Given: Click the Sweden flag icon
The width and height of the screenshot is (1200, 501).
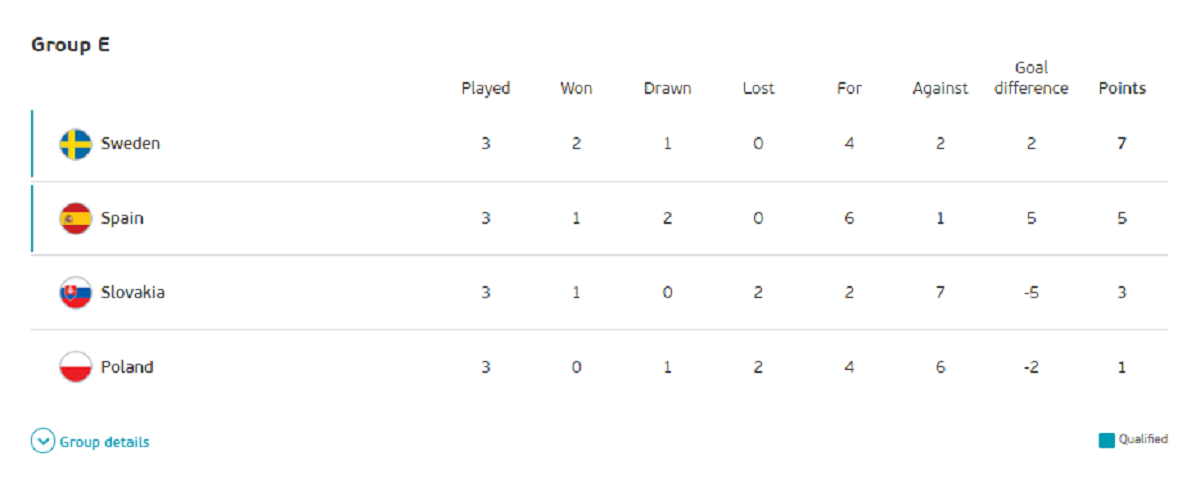Looking at the screenshot, I should (76, 144).
